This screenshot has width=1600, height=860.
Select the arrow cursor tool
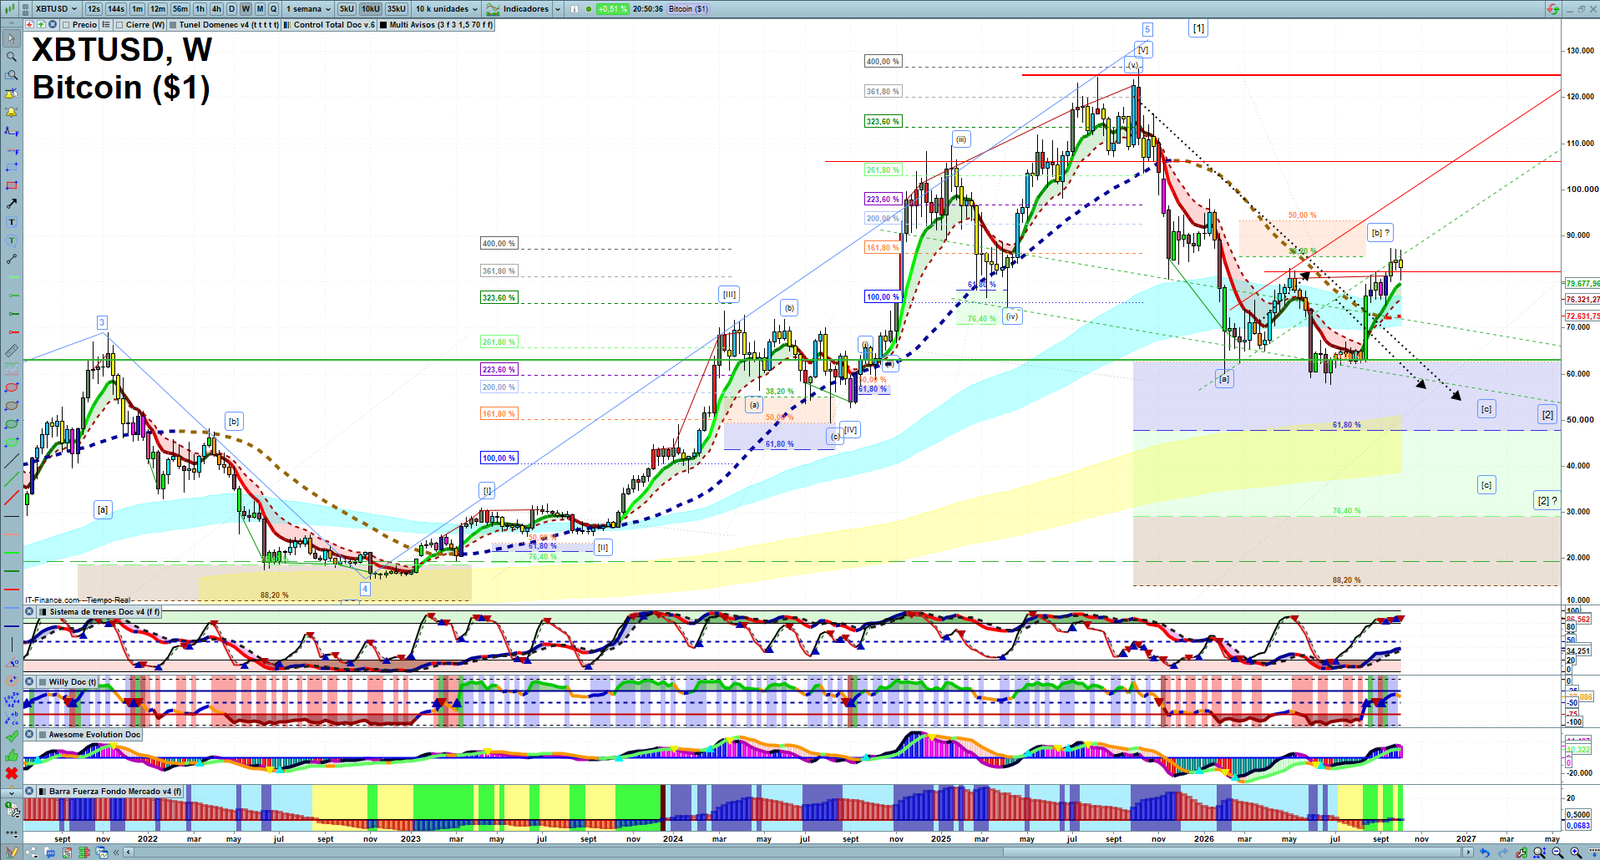tap(11, 37)
